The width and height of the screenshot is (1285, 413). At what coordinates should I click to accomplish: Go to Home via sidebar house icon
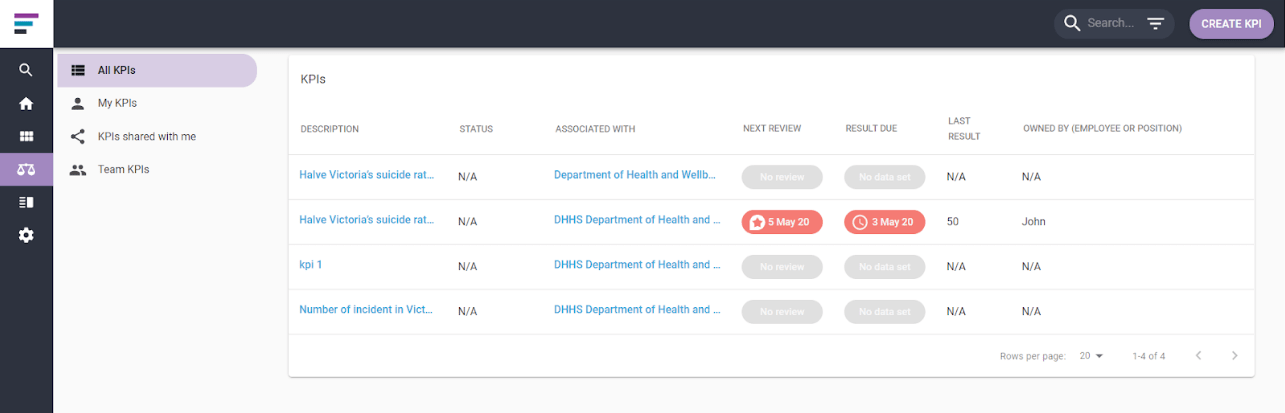[26, 103]
